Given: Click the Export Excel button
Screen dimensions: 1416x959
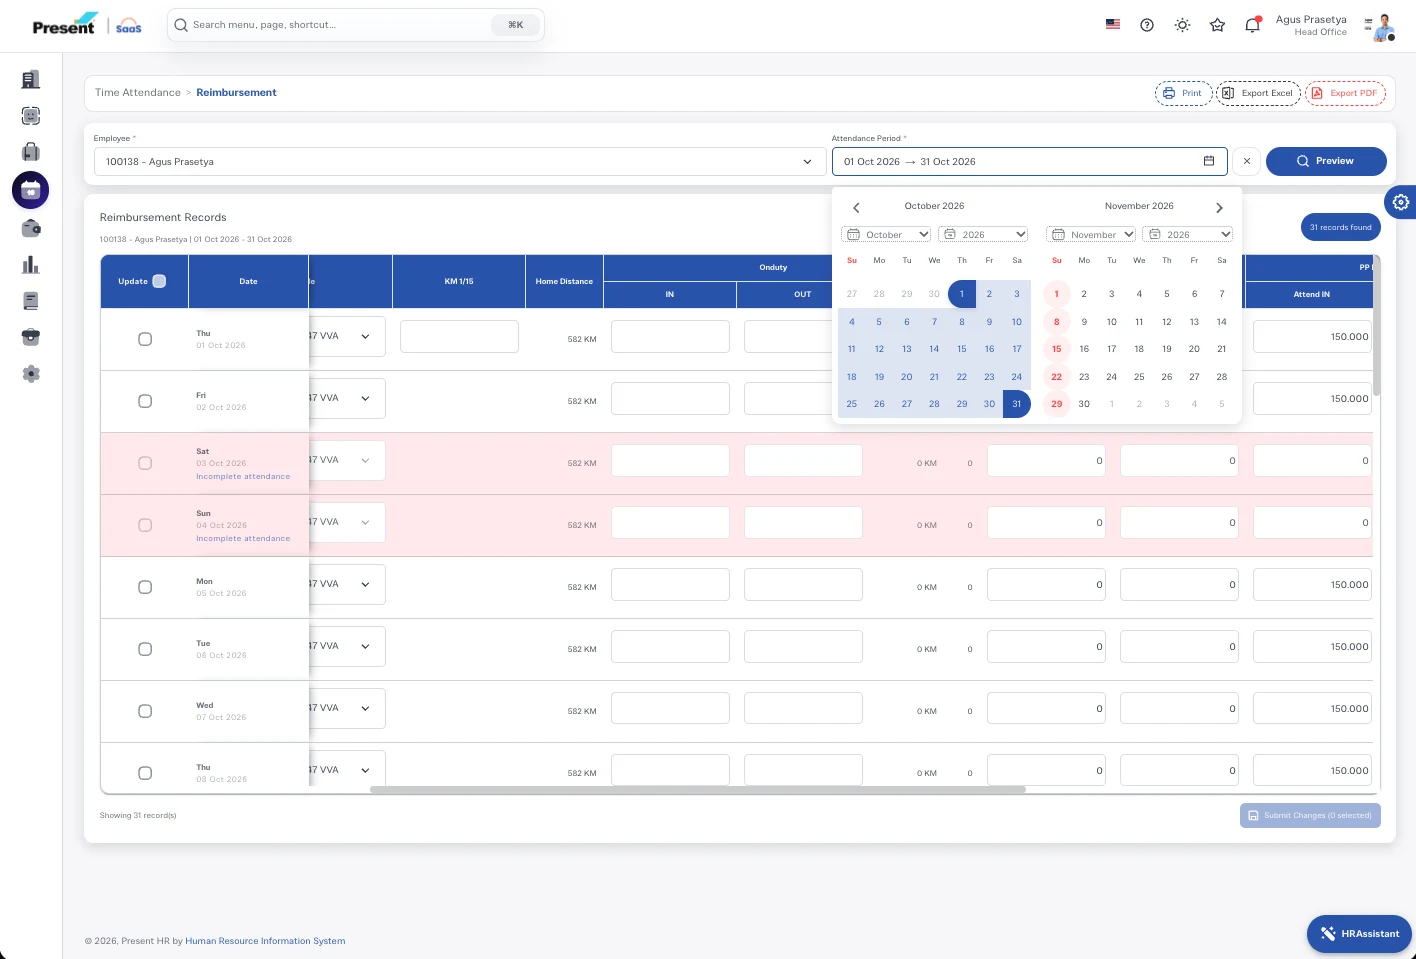Looking at the screenshot, I should [x=1259, y=93].
